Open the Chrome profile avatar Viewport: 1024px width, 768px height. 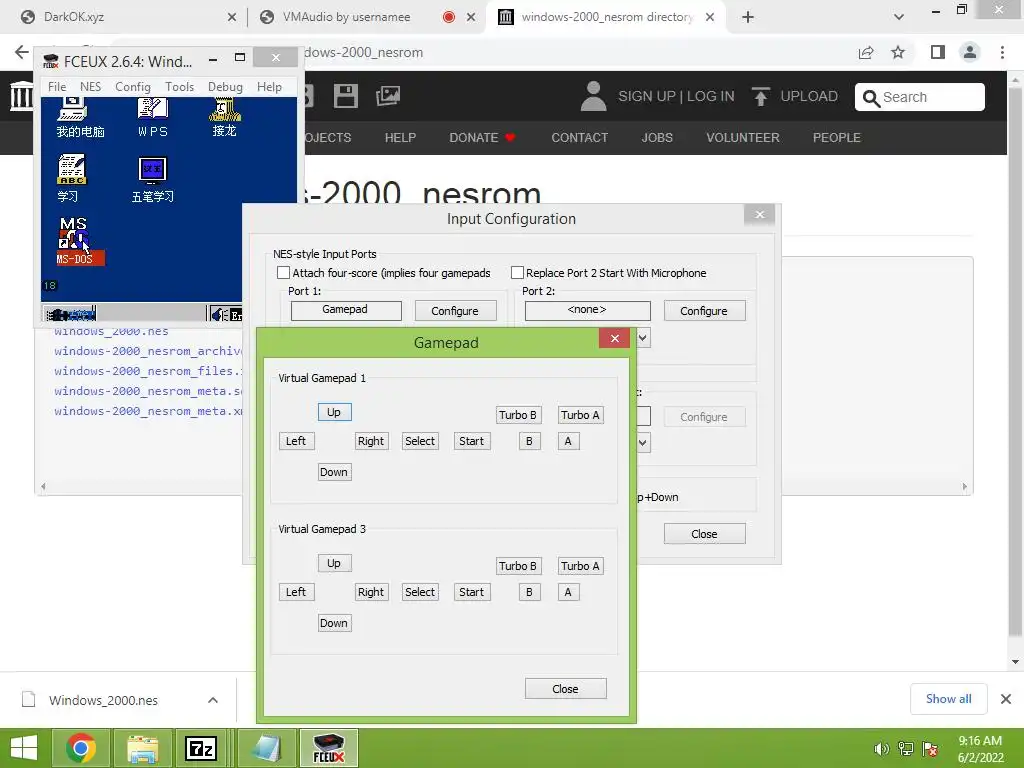pos(970,52)
